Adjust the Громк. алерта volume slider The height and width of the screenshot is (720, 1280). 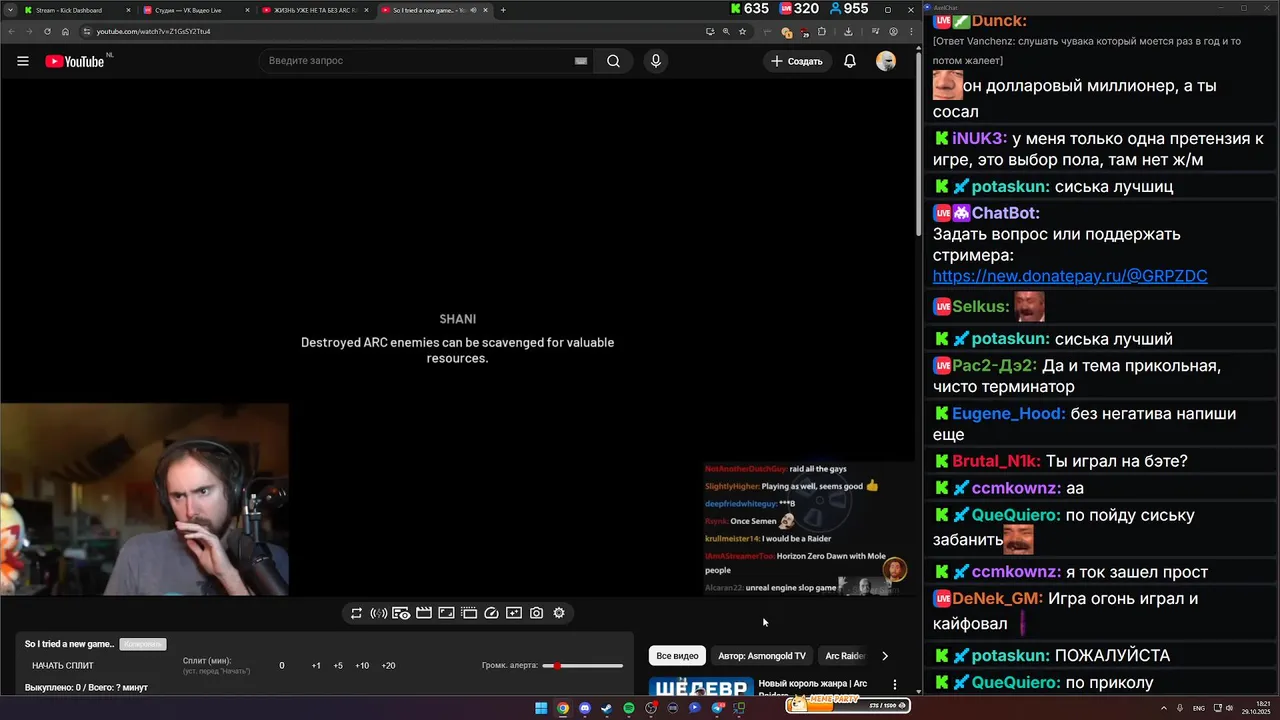tap(582, 665)
